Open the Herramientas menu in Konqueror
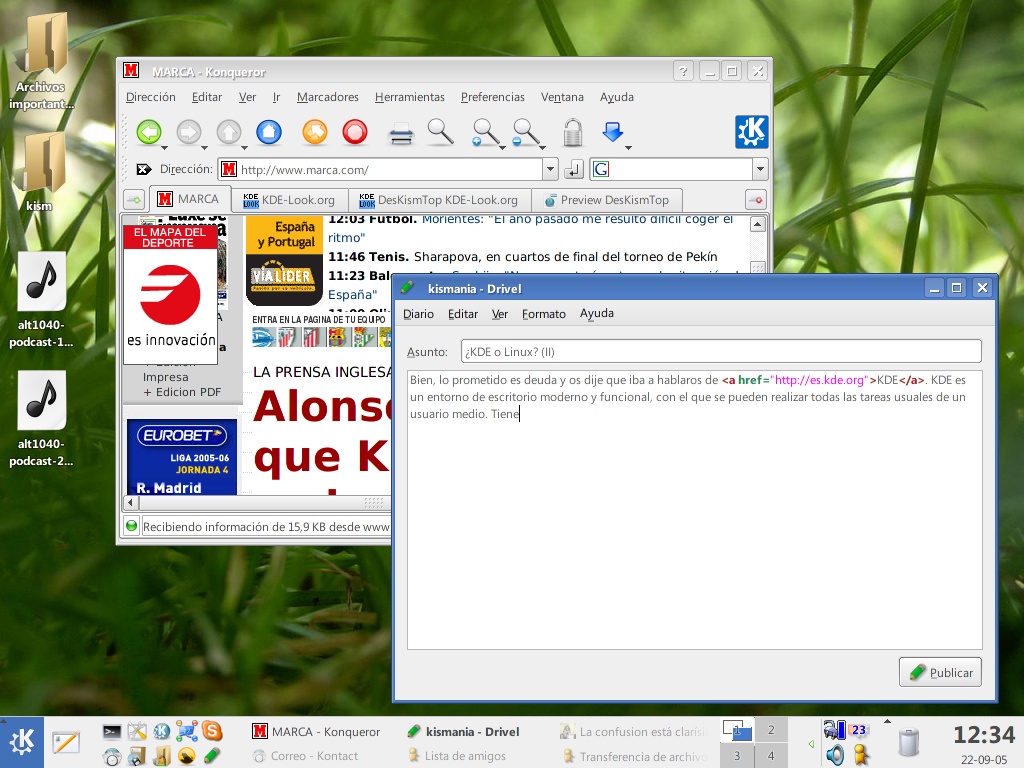 pyautogui.click(x=409, y=97)
